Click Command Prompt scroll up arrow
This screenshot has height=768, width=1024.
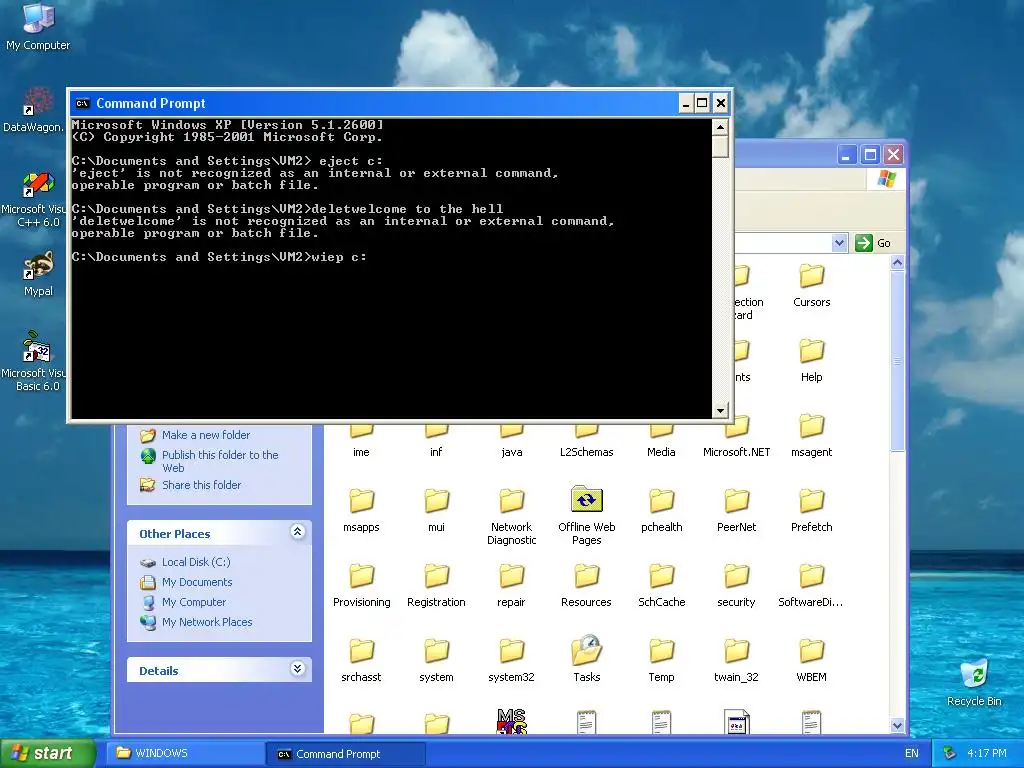click(720, 127)
